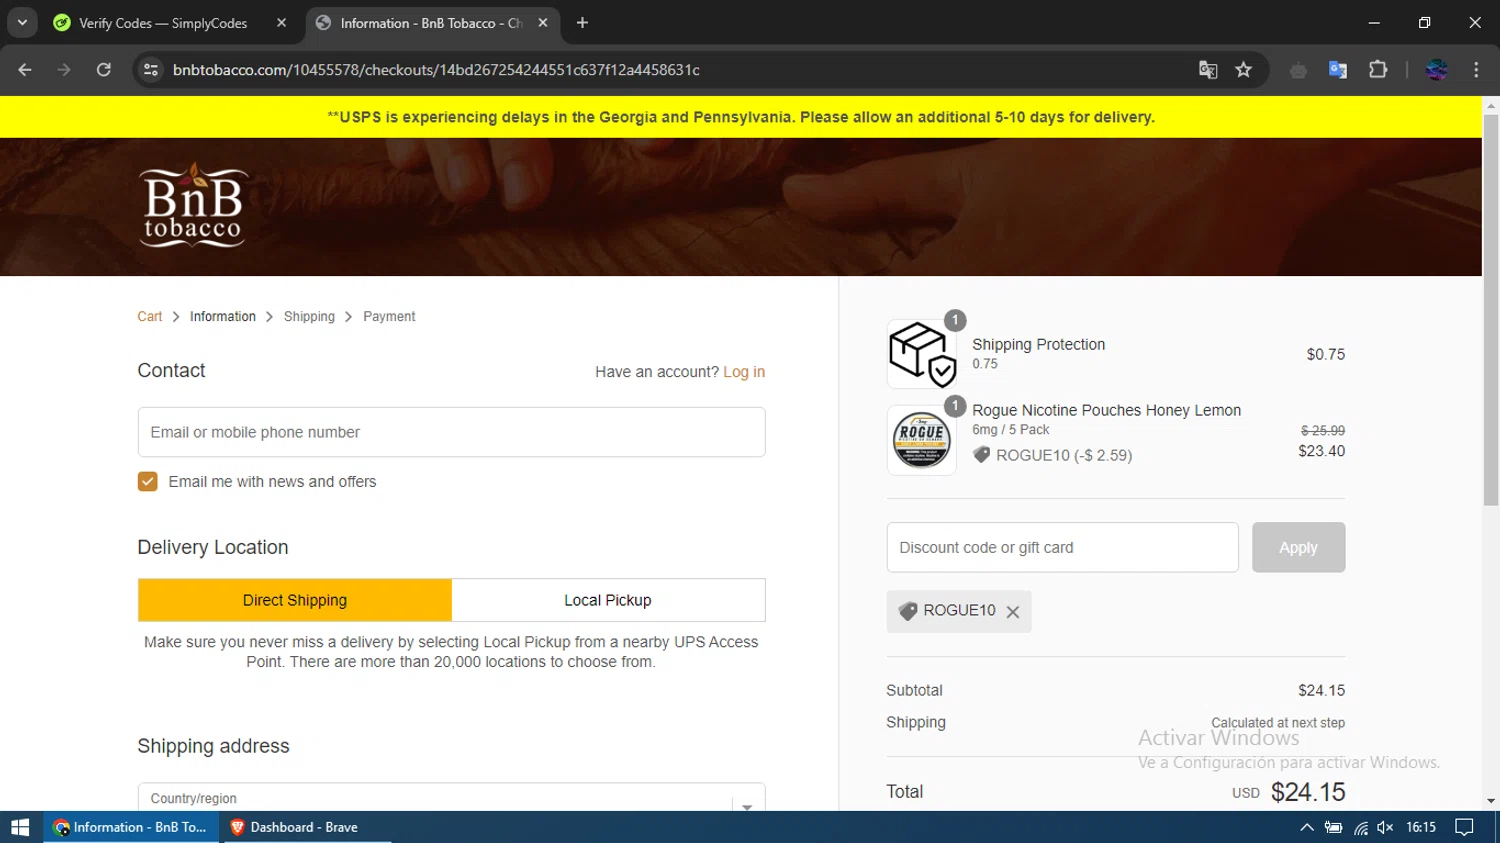Uncheck Email me with news and offers

point(148,482)
